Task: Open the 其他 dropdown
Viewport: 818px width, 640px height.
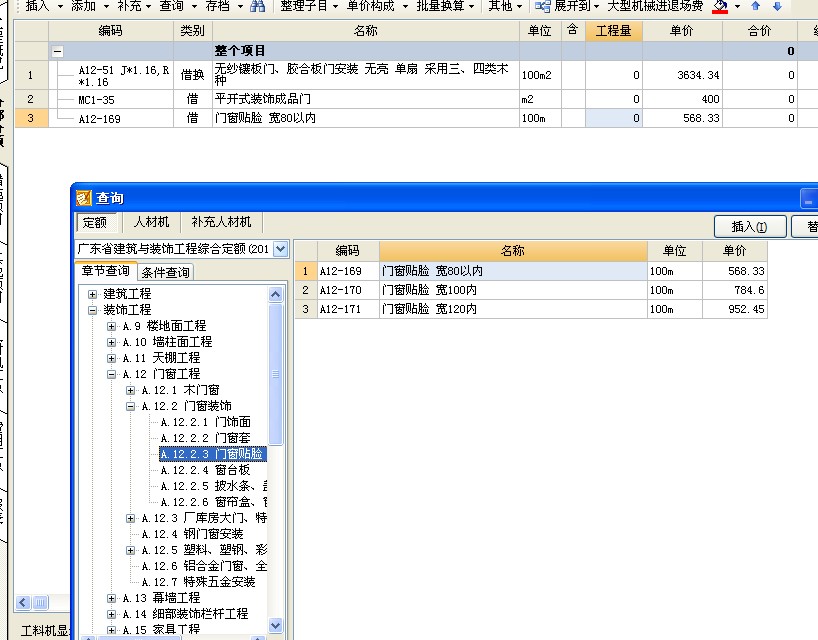Action: (505, 6)
